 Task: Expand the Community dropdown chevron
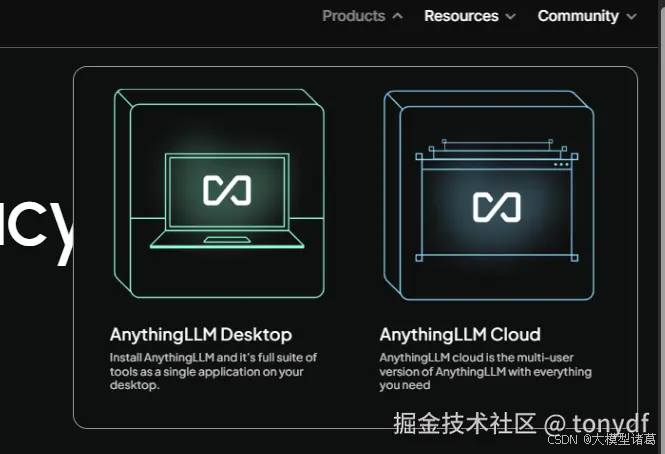point(631,17)
